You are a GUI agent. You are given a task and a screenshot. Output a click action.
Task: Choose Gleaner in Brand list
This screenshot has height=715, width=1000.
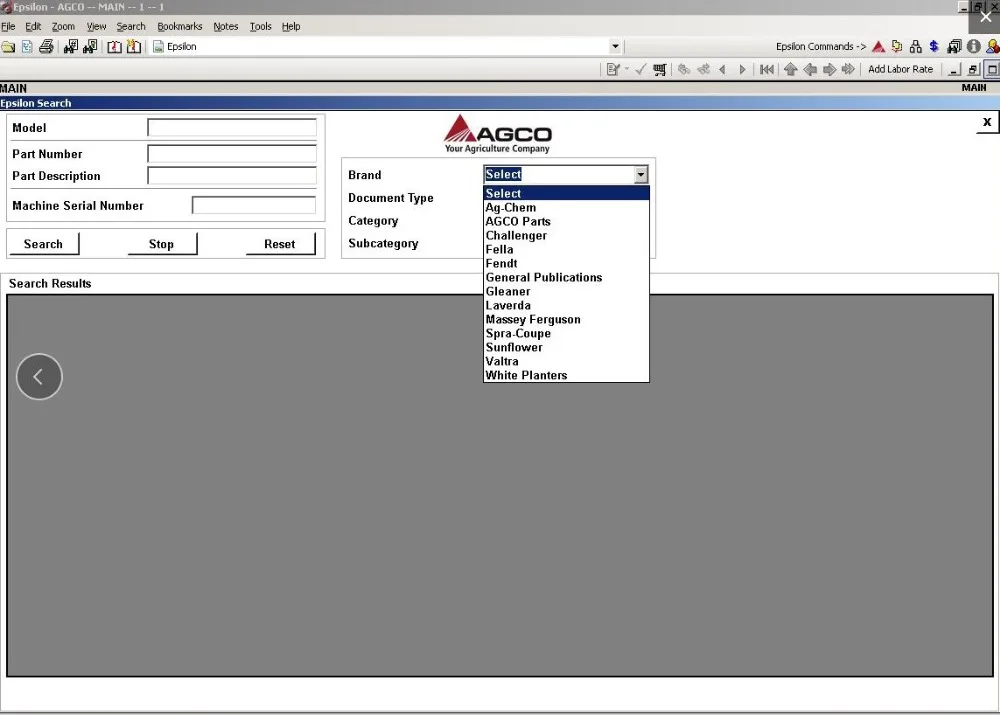pyautogui.click(x=566, y=291)
